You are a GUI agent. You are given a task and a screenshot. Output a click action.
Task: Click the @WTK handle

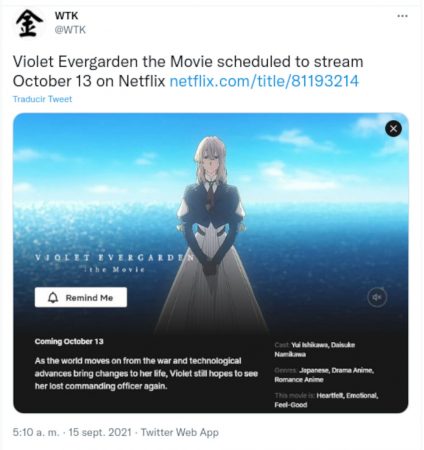[x=70, y=30]
